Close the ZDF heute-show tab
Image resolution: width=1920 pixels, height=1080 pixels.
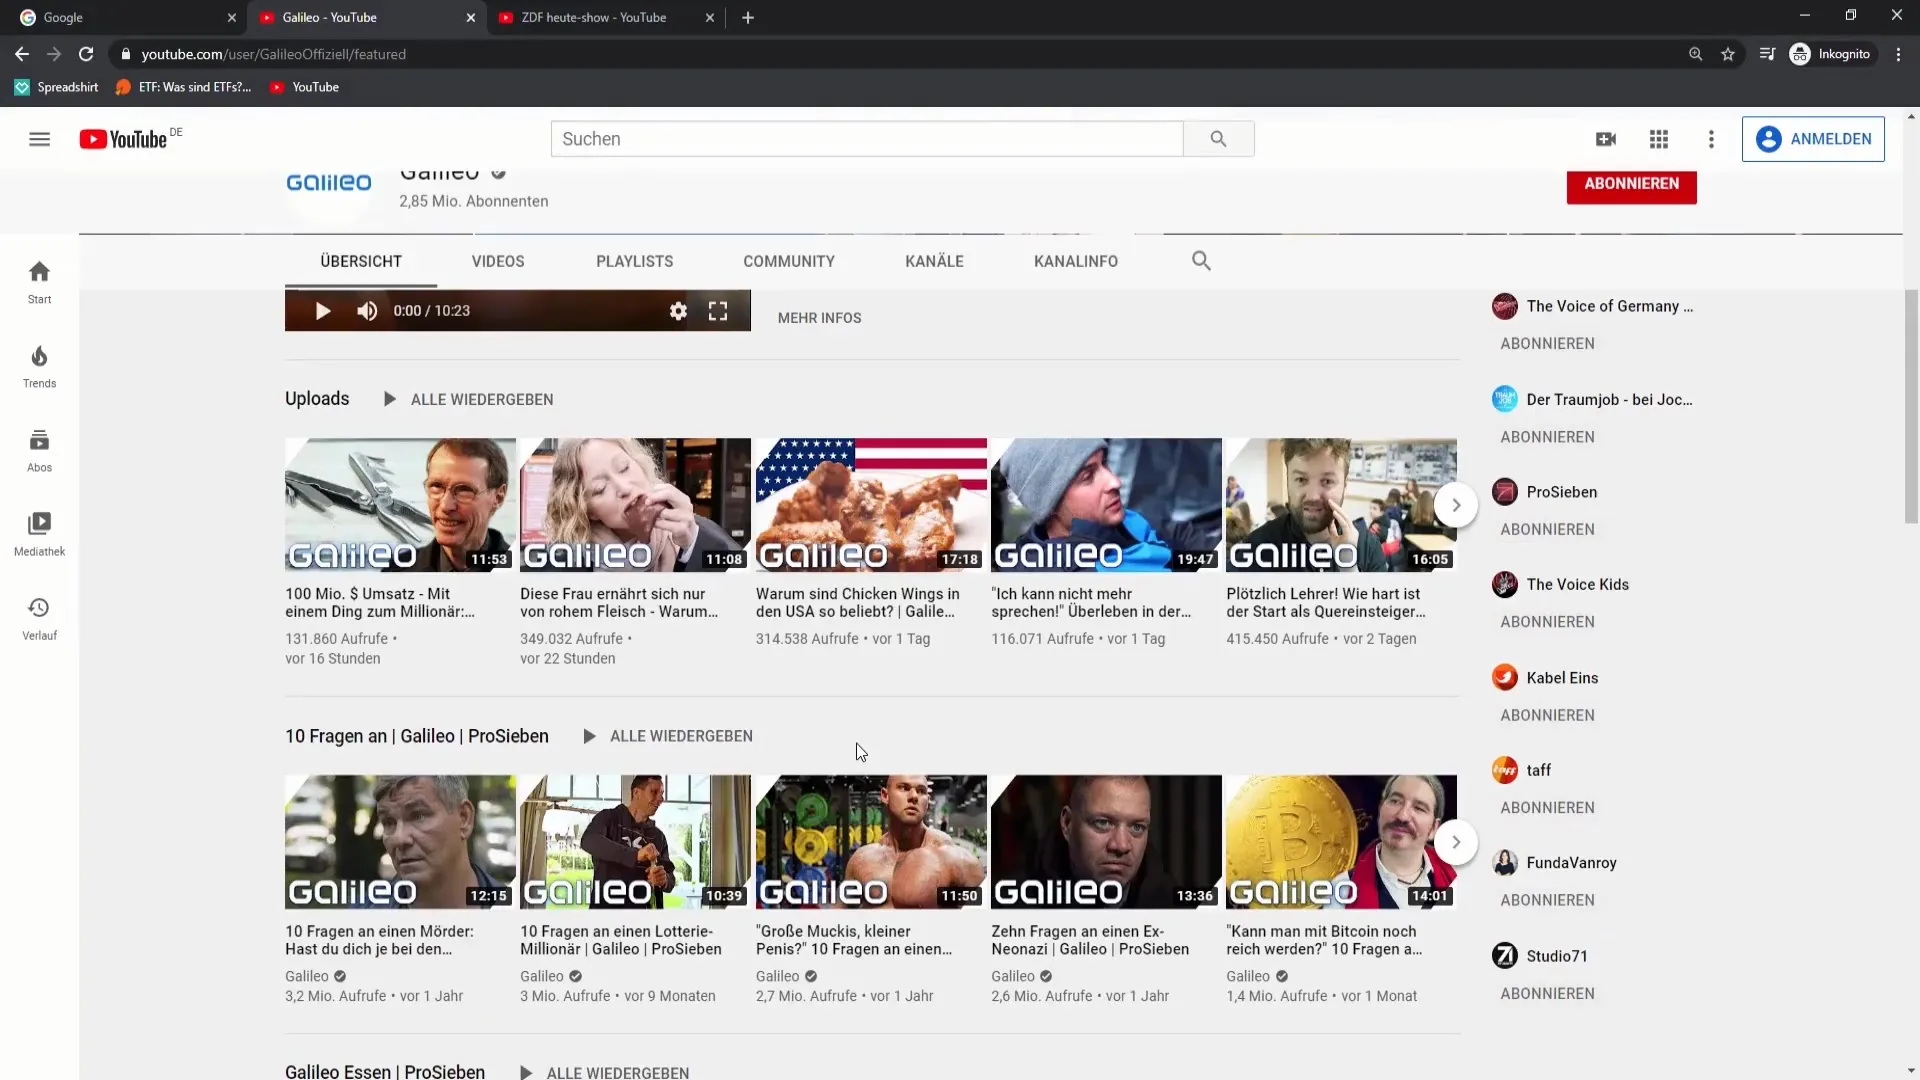pos(710,17)
